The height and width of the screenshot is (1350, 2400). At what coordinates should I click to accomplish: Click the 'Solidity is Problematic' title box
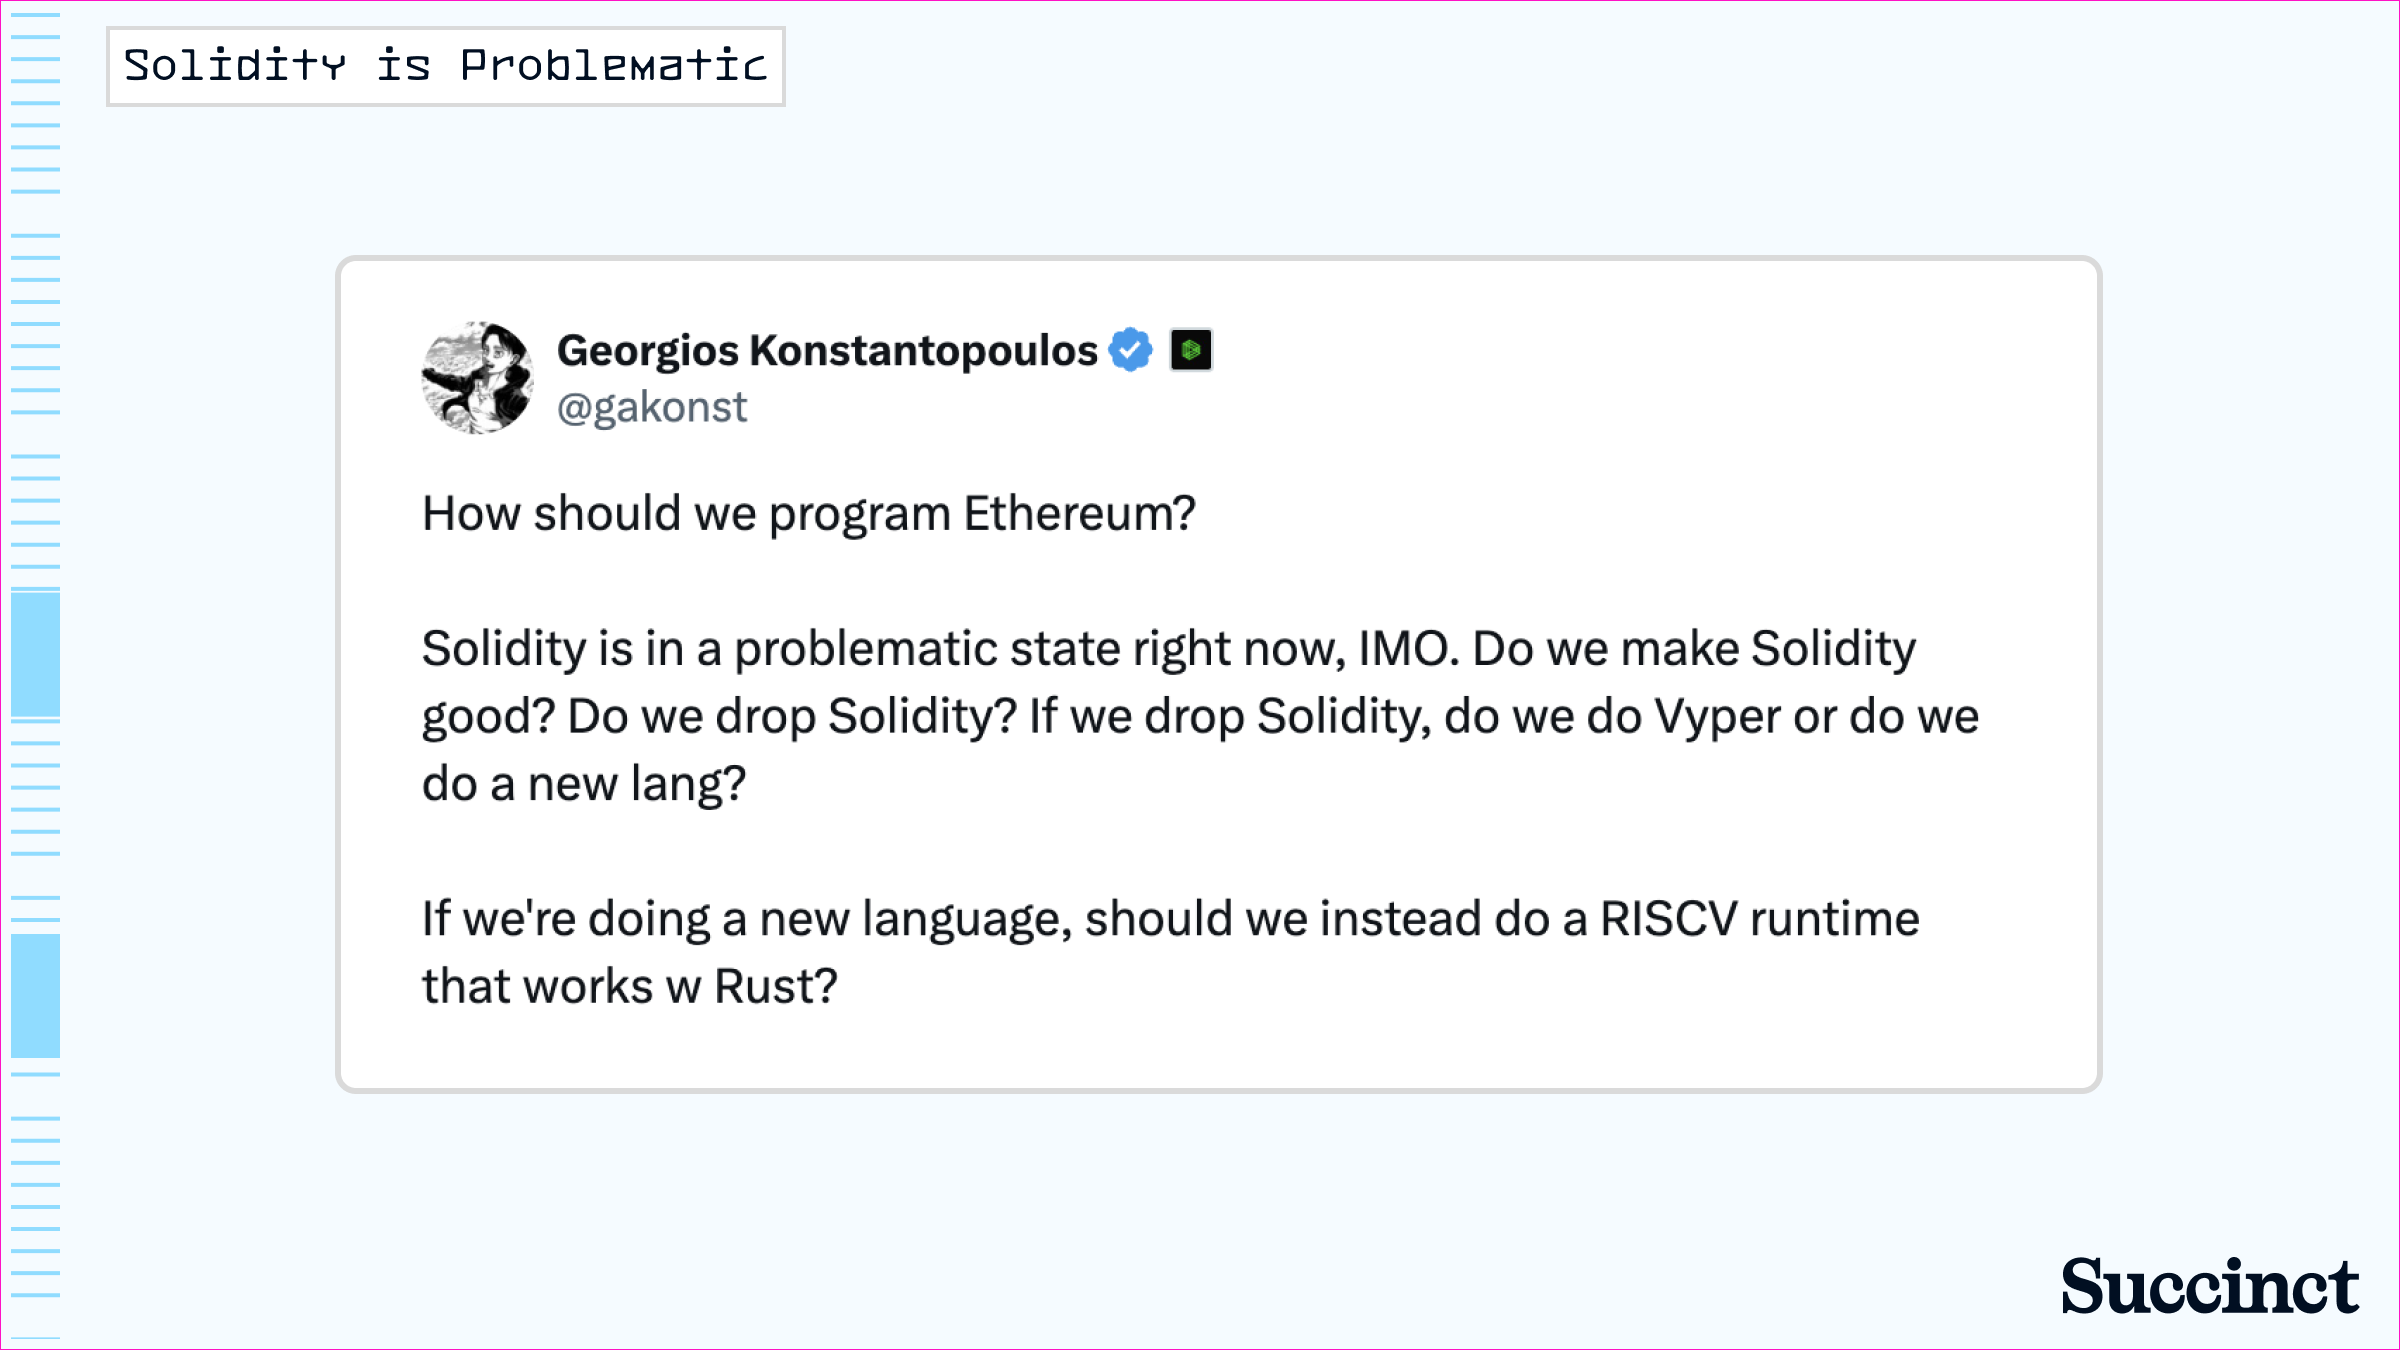[446, 67]
